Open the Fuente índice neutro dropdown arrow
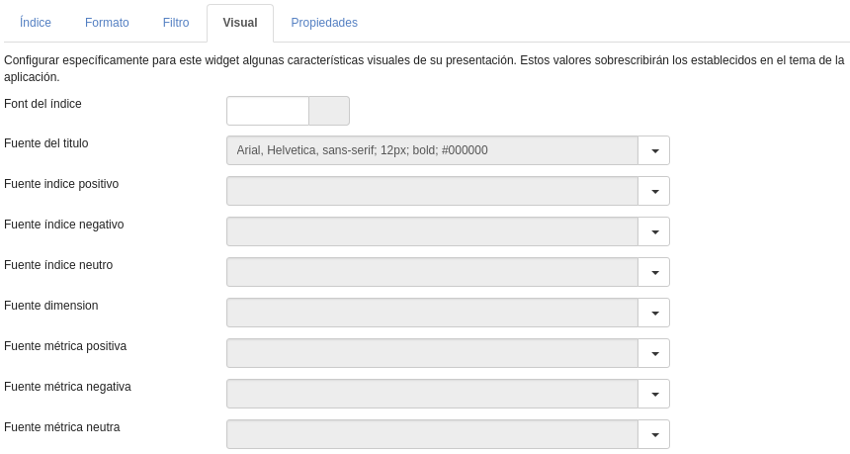Viewport: 850px width, 454px height. (655, 272)
